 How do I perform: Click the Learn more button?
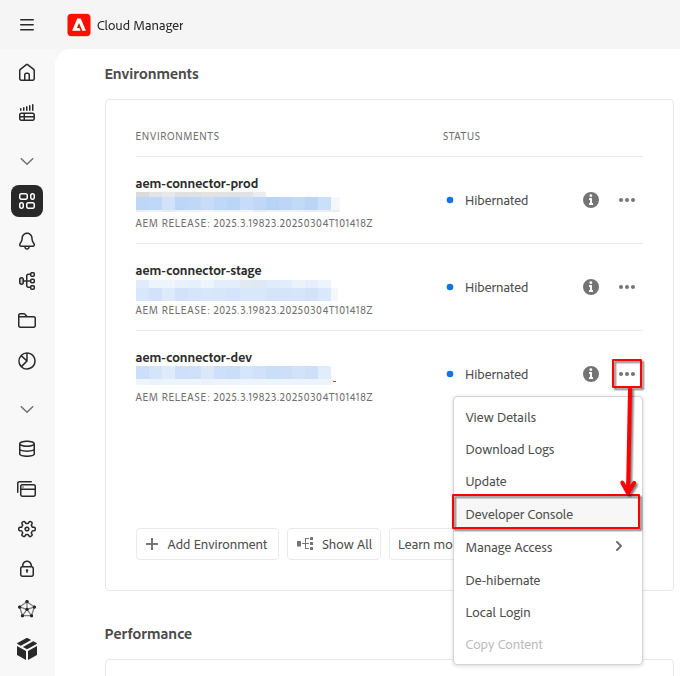point(422,544)
